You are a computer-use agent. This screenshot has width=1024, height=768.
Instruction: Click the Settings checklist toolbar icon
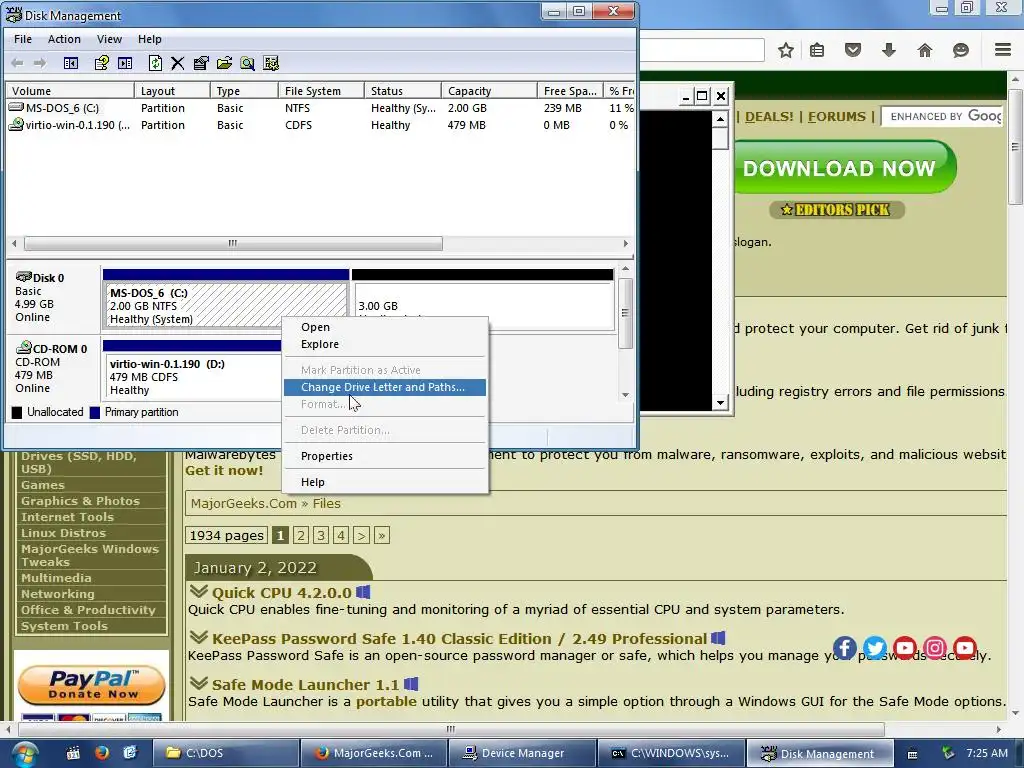271,63
